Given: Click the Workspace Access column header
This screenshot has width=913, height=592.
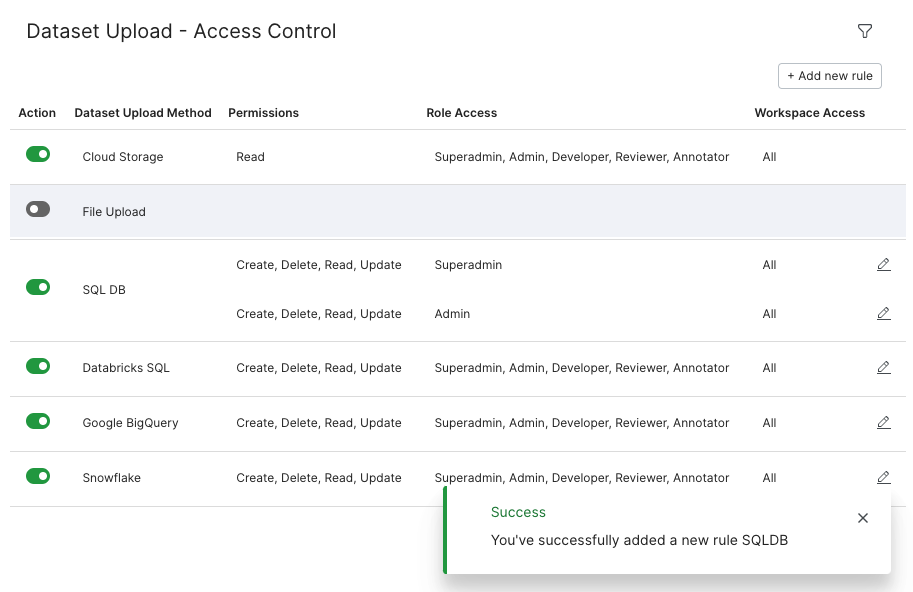Looking at the screenshot, I should [x=810, y=113].
